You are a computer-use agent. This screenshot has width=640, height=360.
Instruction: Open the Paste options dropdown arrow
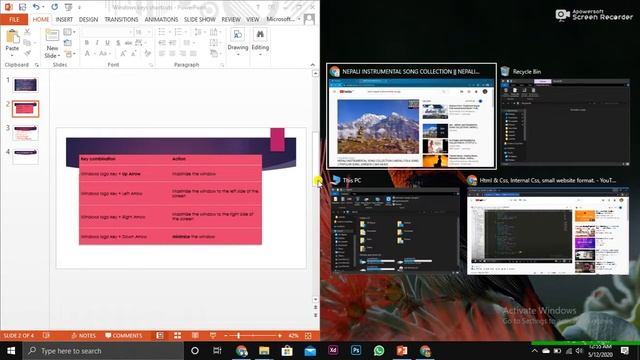pos(12,55)
